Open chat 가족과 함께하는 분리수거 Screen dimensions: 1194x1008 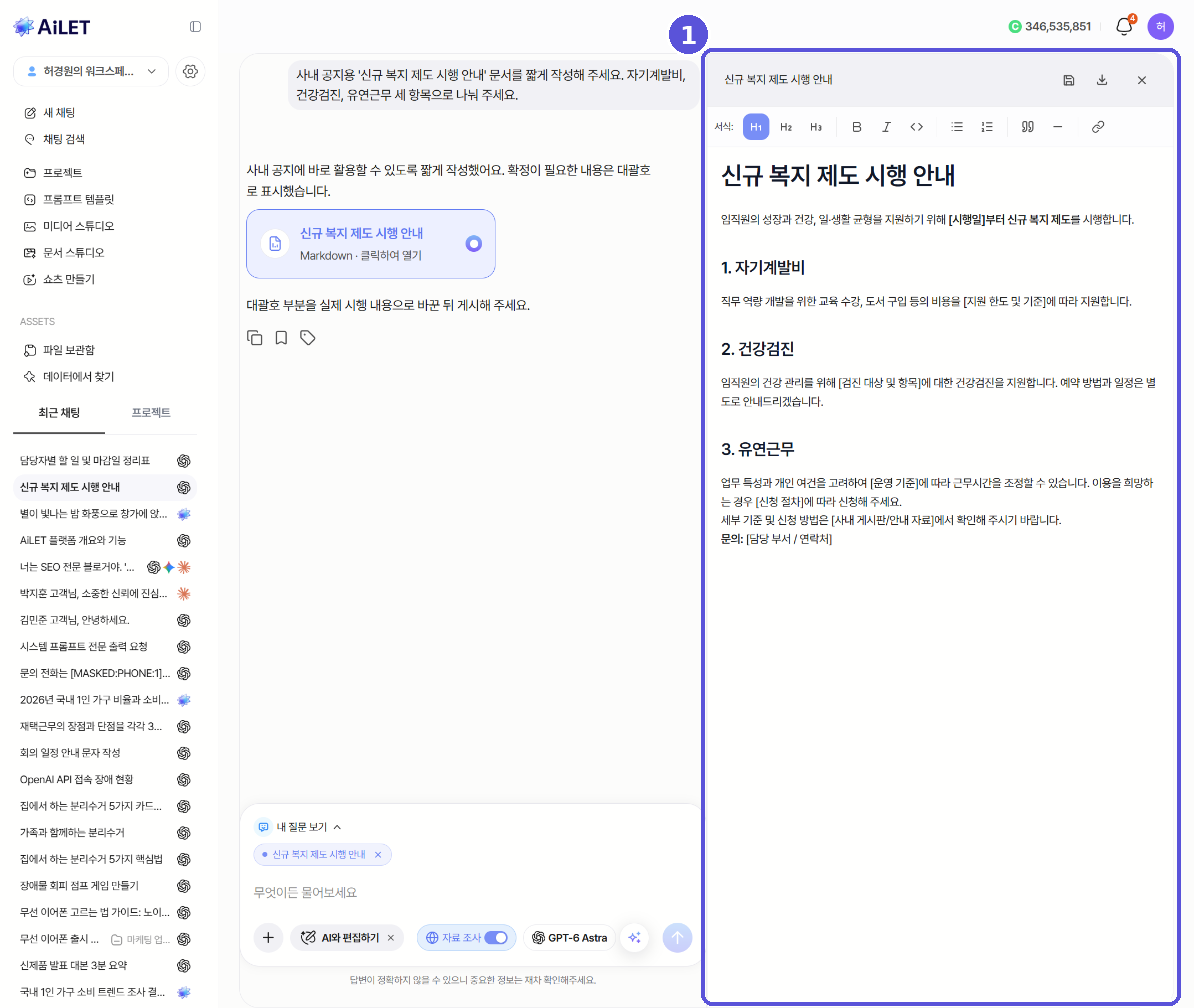(x=105, y=833)
